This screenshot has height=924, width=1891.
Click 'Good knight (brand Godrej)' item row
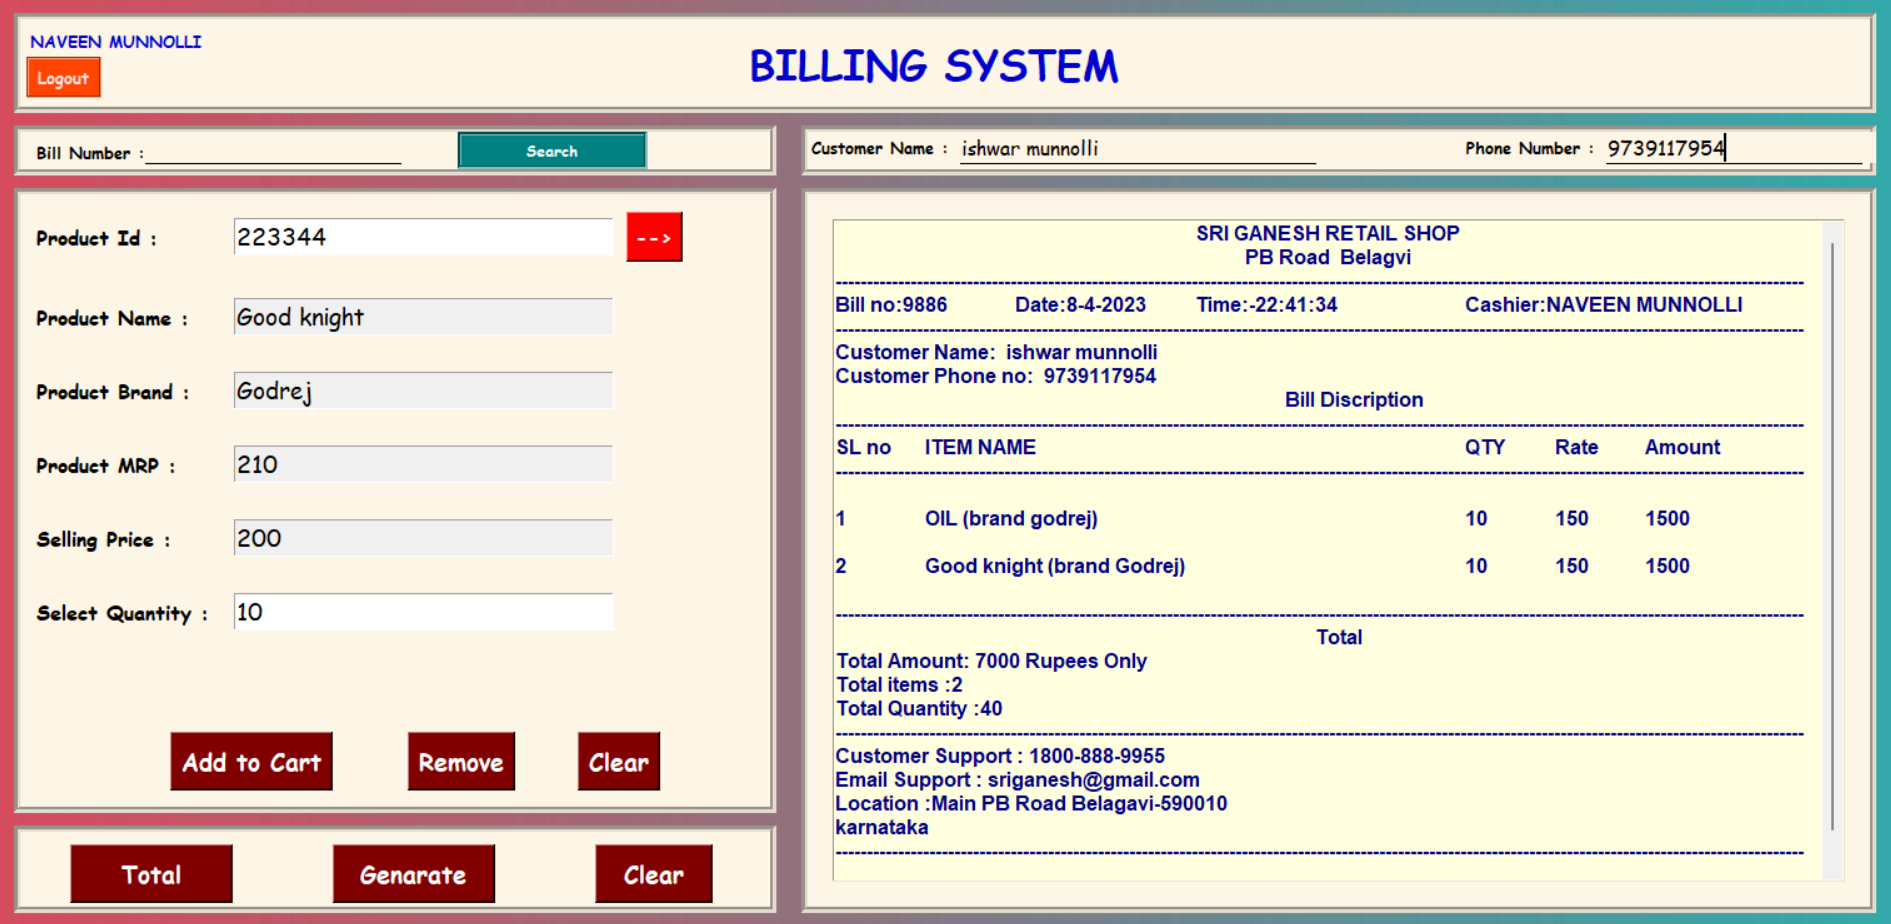point(1055,566)
